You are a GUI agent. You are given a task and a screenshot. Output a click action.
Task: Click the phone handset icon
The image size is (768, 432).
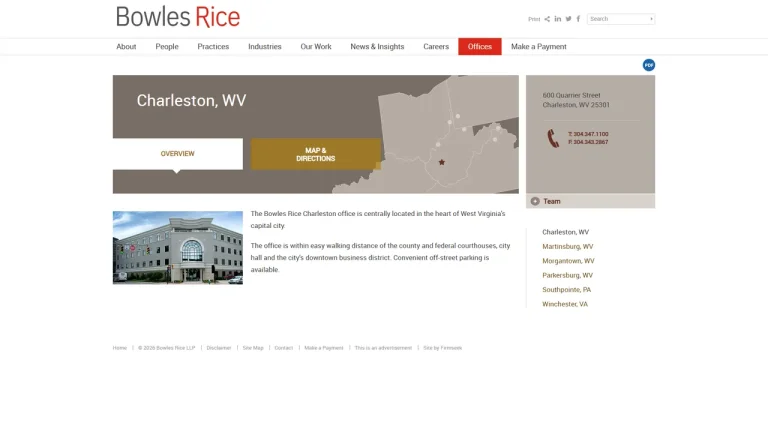click(553, 138)
